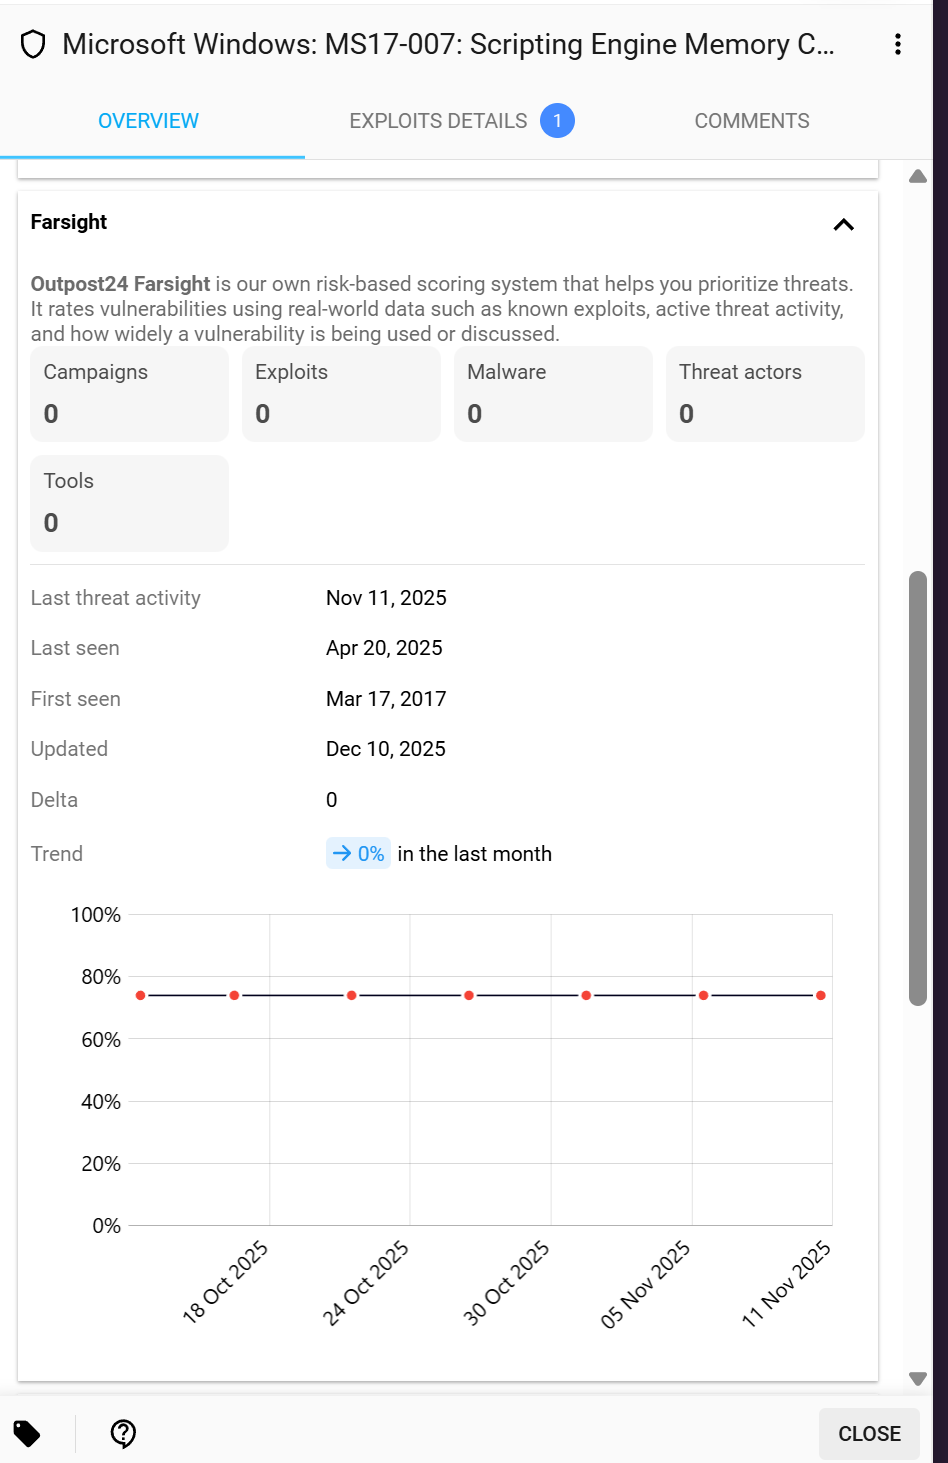
Task: Click the blue exploits count badge
Action: click(x=557, y=121)
